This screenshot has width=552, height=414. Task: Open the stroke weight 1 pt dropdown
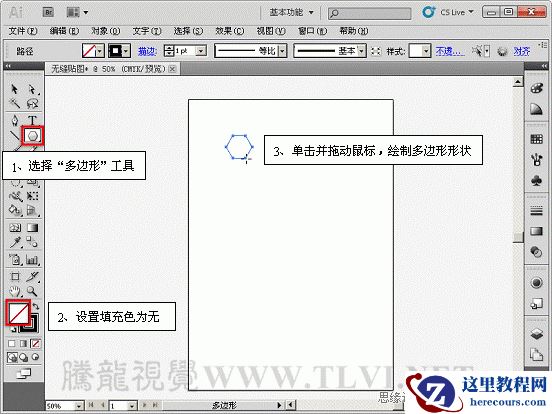pos(201,51)
